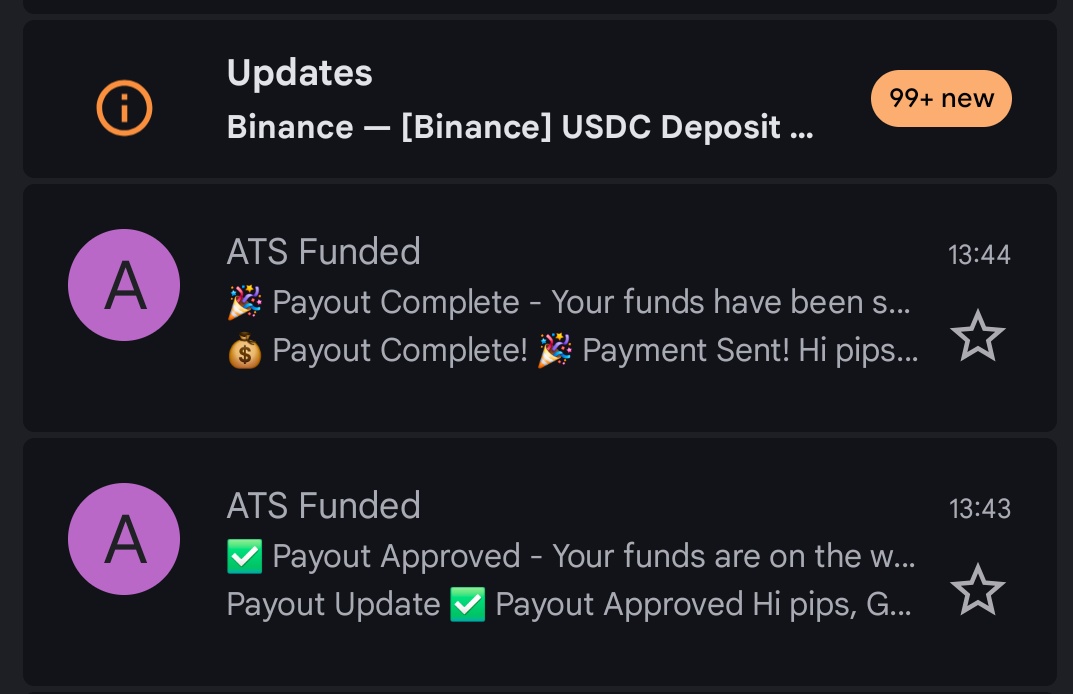1073x694 pixels.
Task: Click ATS Funded sender name at 13:43
Action: pyautogui.click(x=323, y=506)
